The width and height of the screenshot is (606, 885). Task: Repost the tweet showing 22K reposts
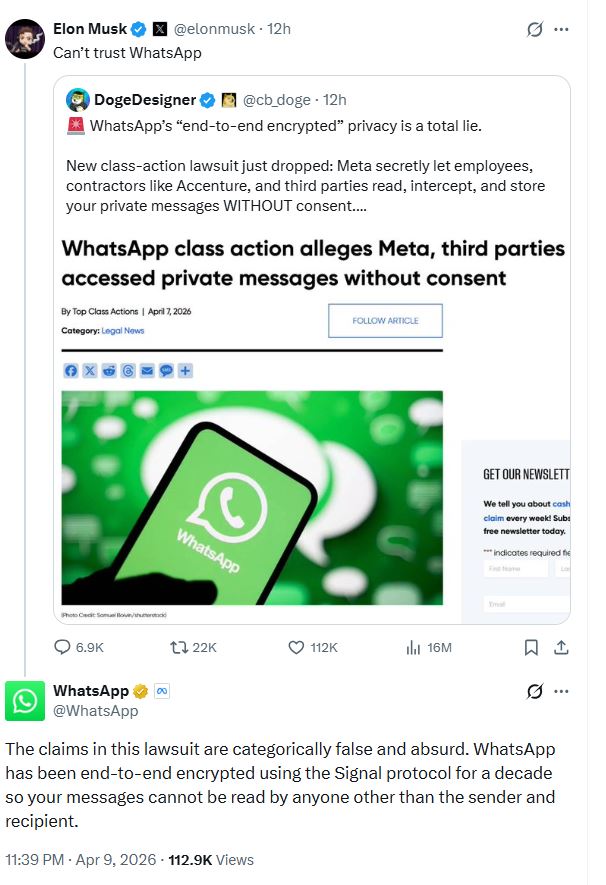coord(180,647)
